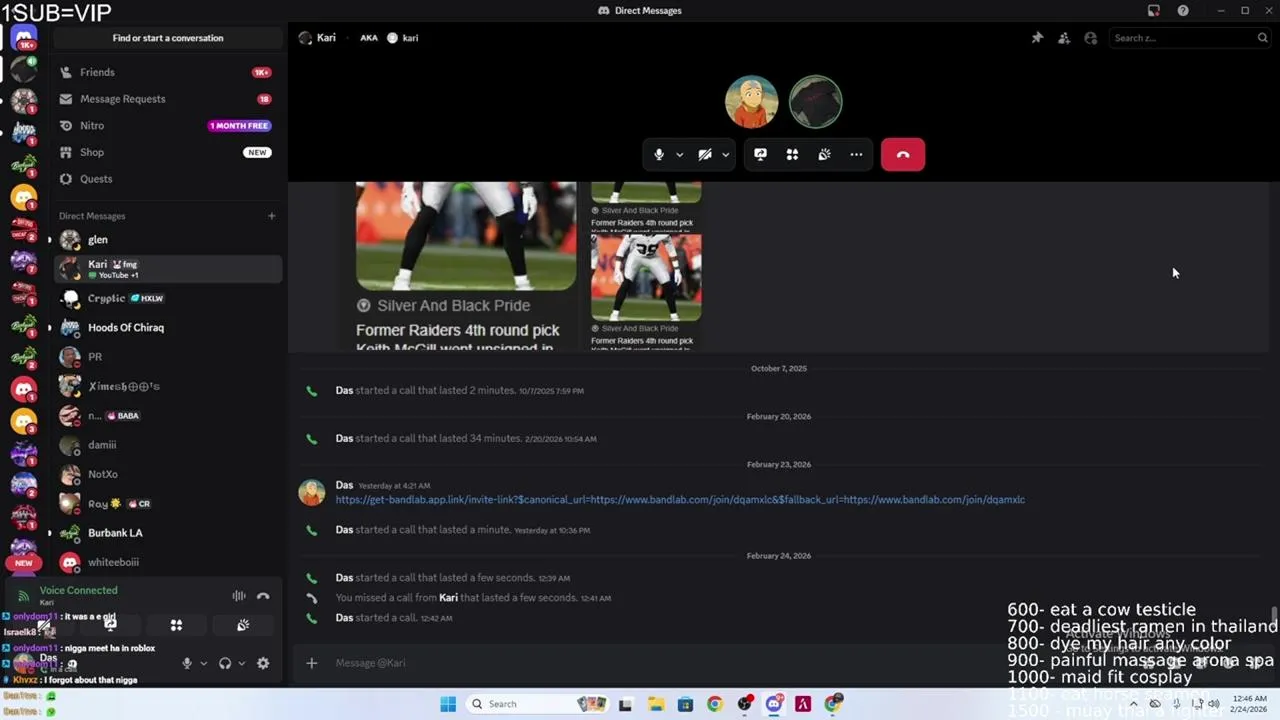Image resolution: width=1280 pixels, height=720 pixels.
Task: Open Message Requests
Action: 166,99
